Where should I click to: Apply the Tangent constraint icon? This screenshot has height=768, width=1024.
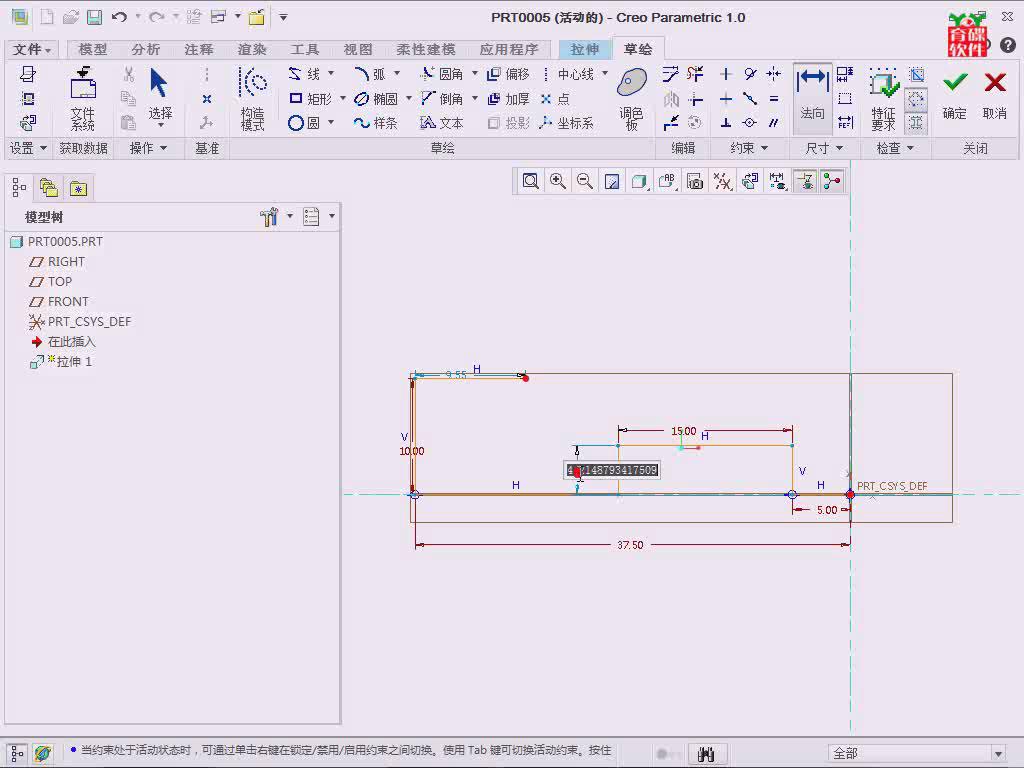pos(750,74)
